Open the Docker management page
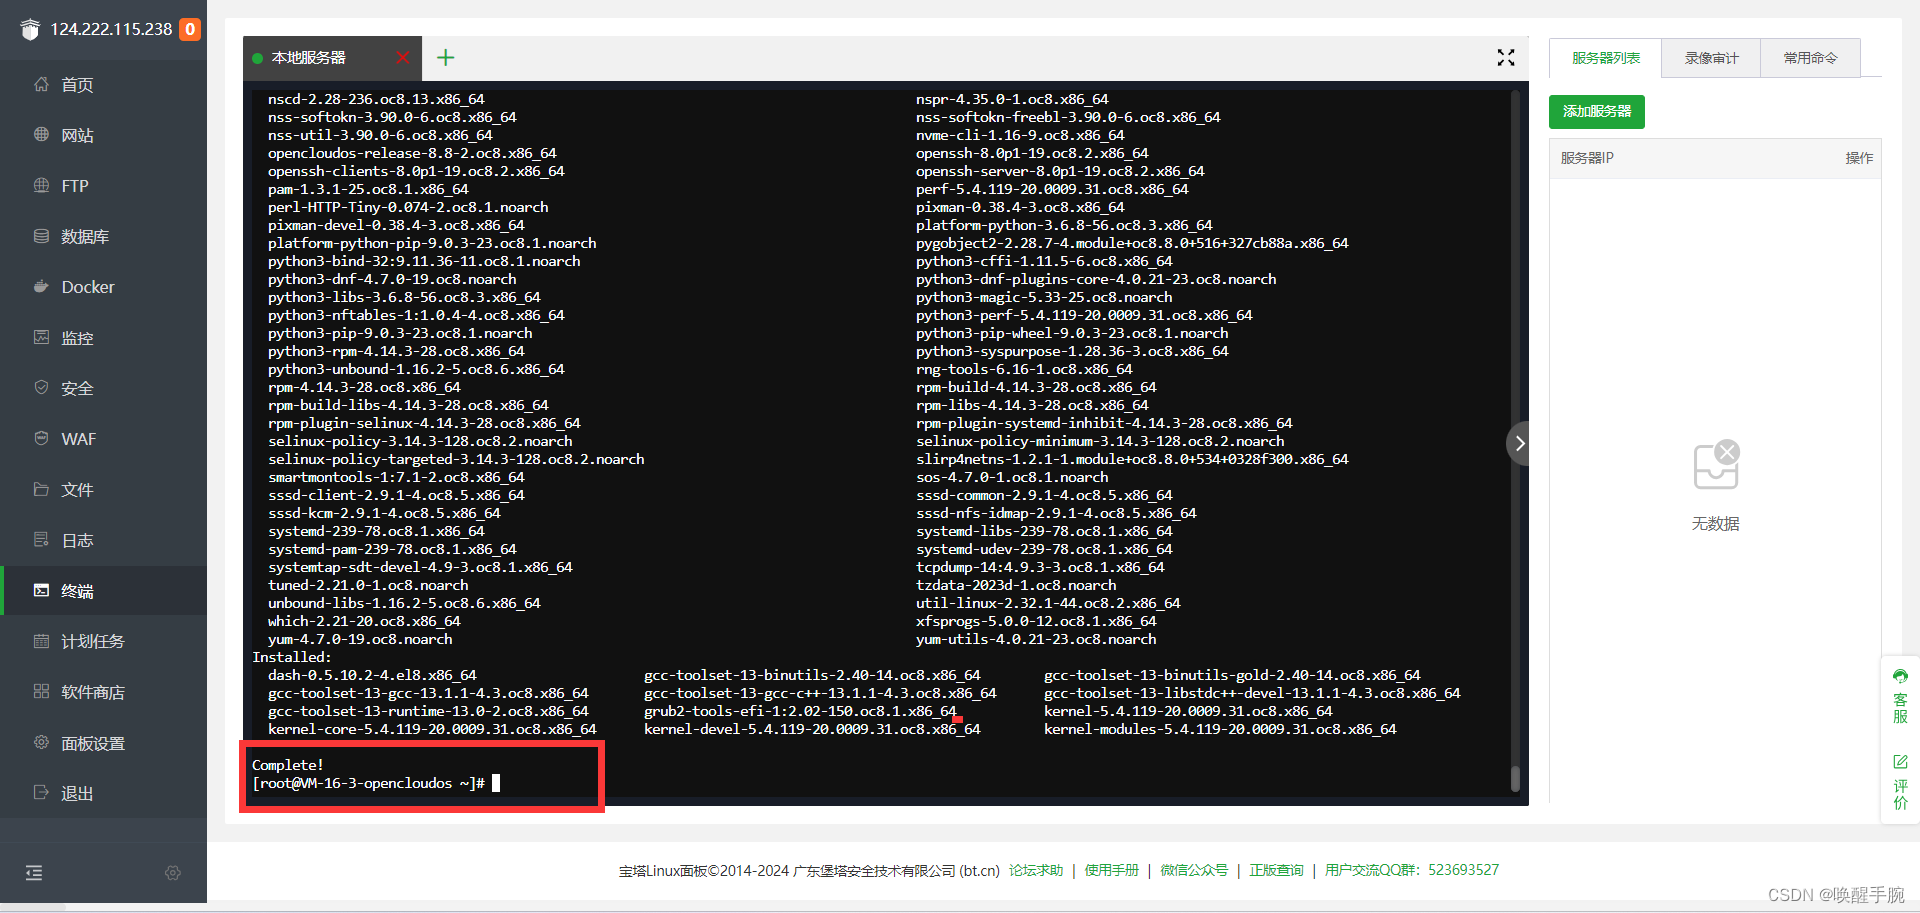The image size is (1920, 913). coord(85,287)
